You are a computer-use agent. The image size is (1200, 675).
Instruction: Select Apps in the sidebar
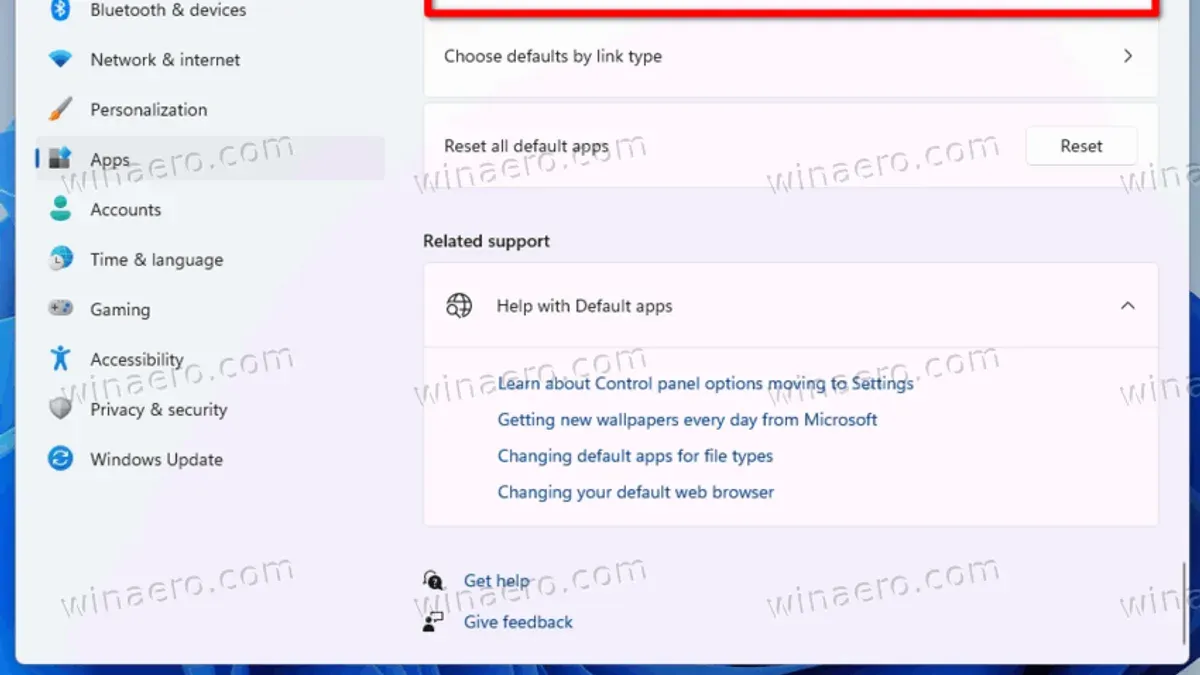(x=210, y=159)
